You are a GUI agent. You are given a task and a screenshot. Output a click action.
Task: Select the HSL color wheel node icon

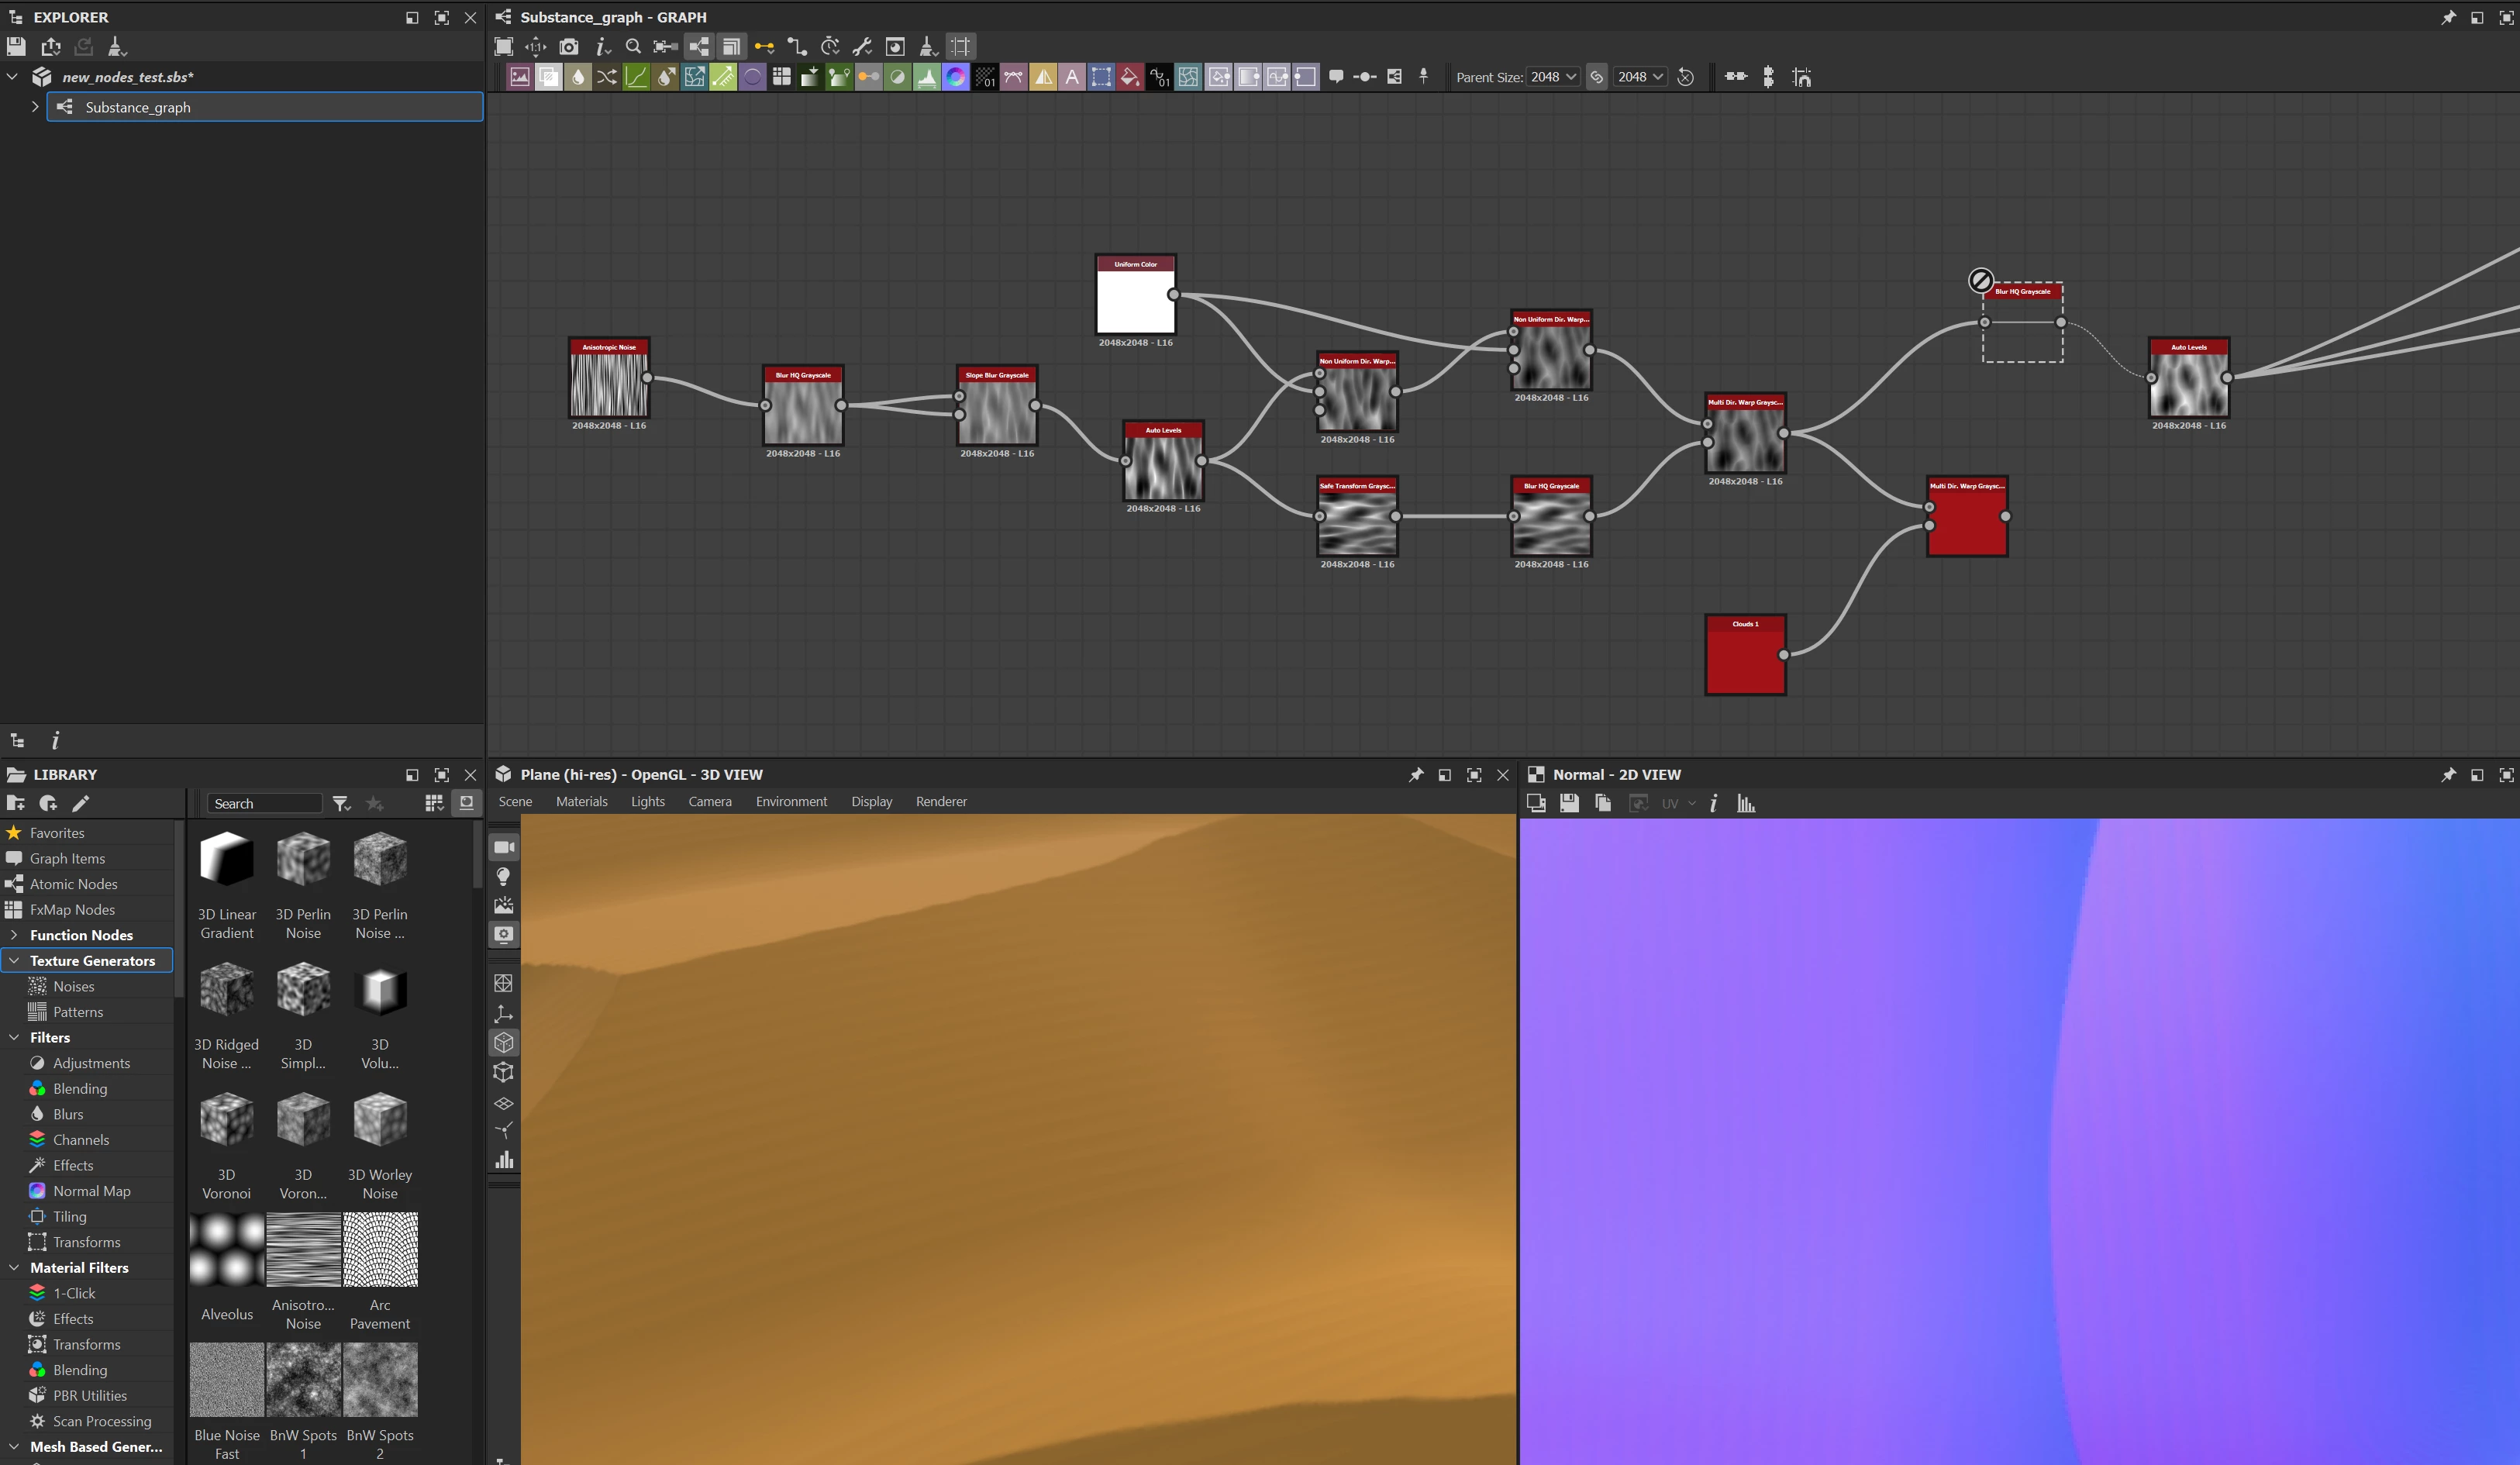[955, 77]
